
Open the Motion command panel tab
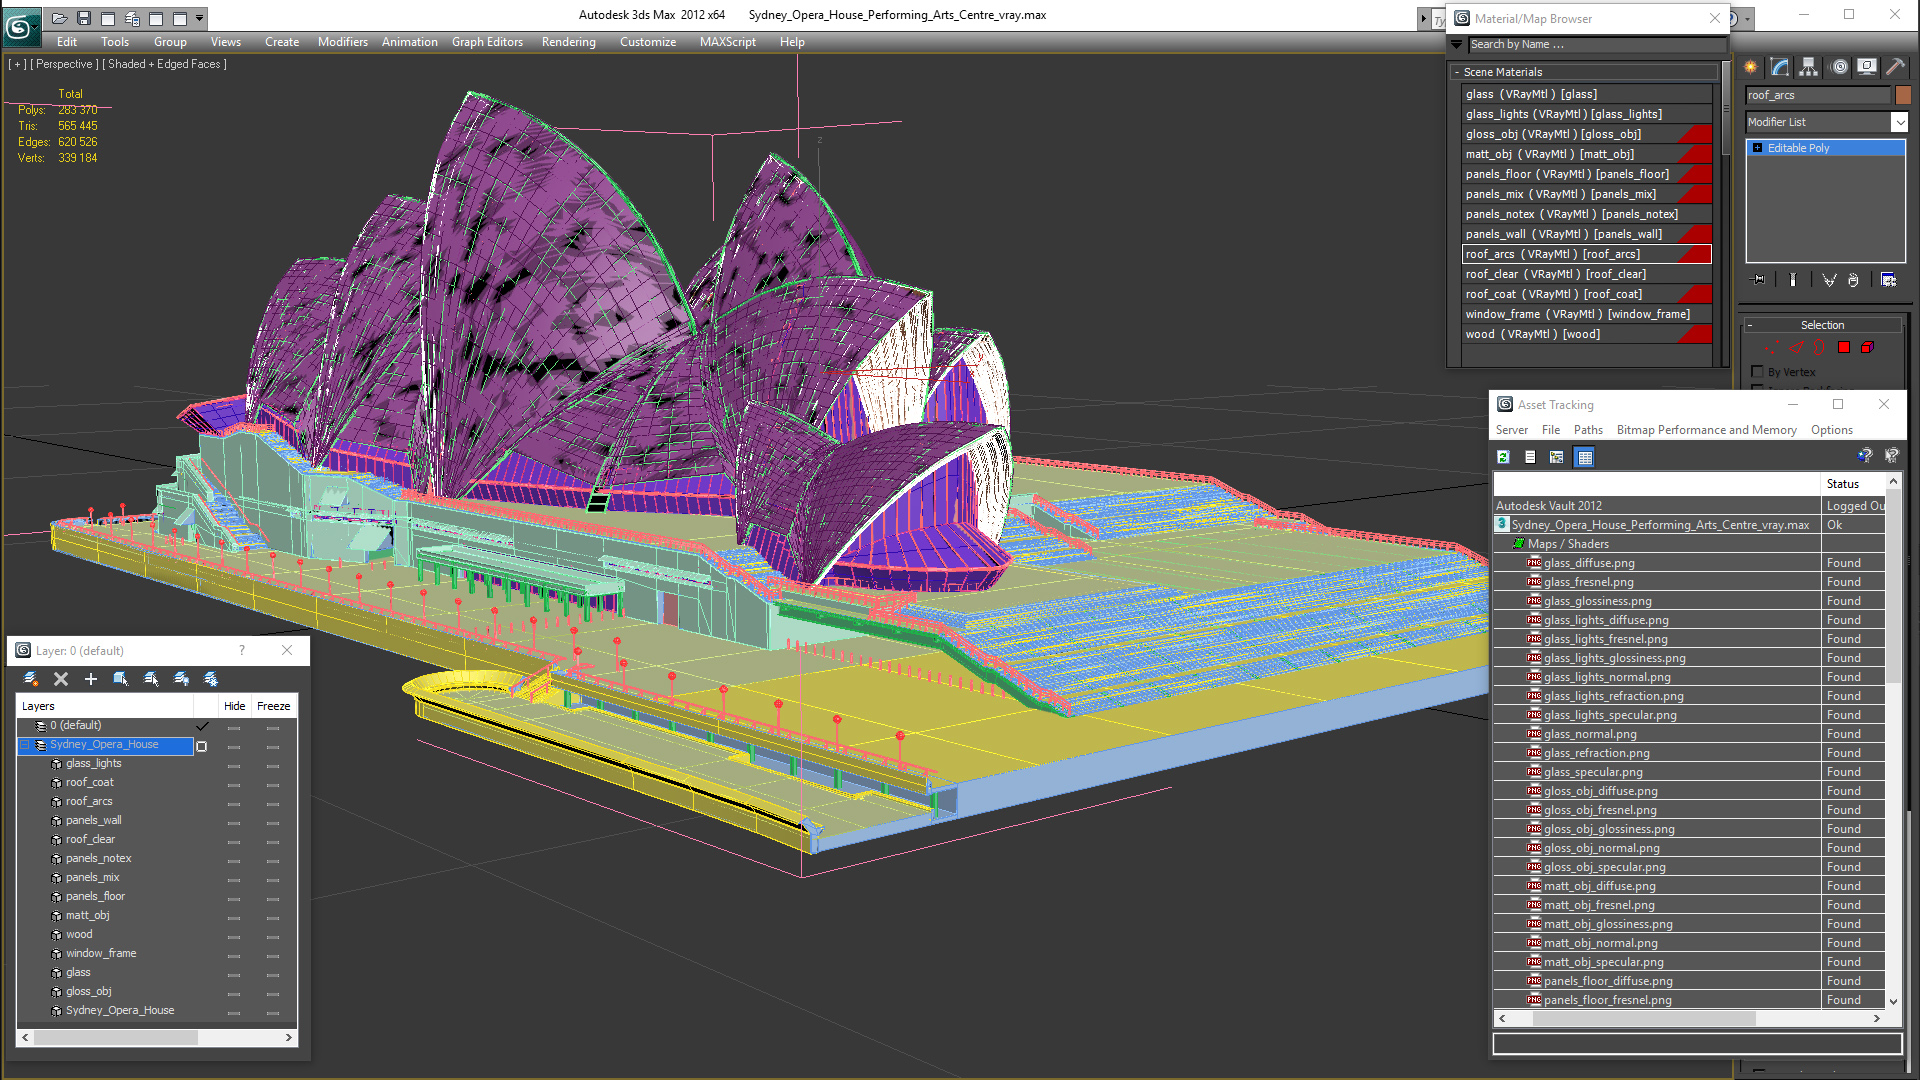(x=1838, y=67)
